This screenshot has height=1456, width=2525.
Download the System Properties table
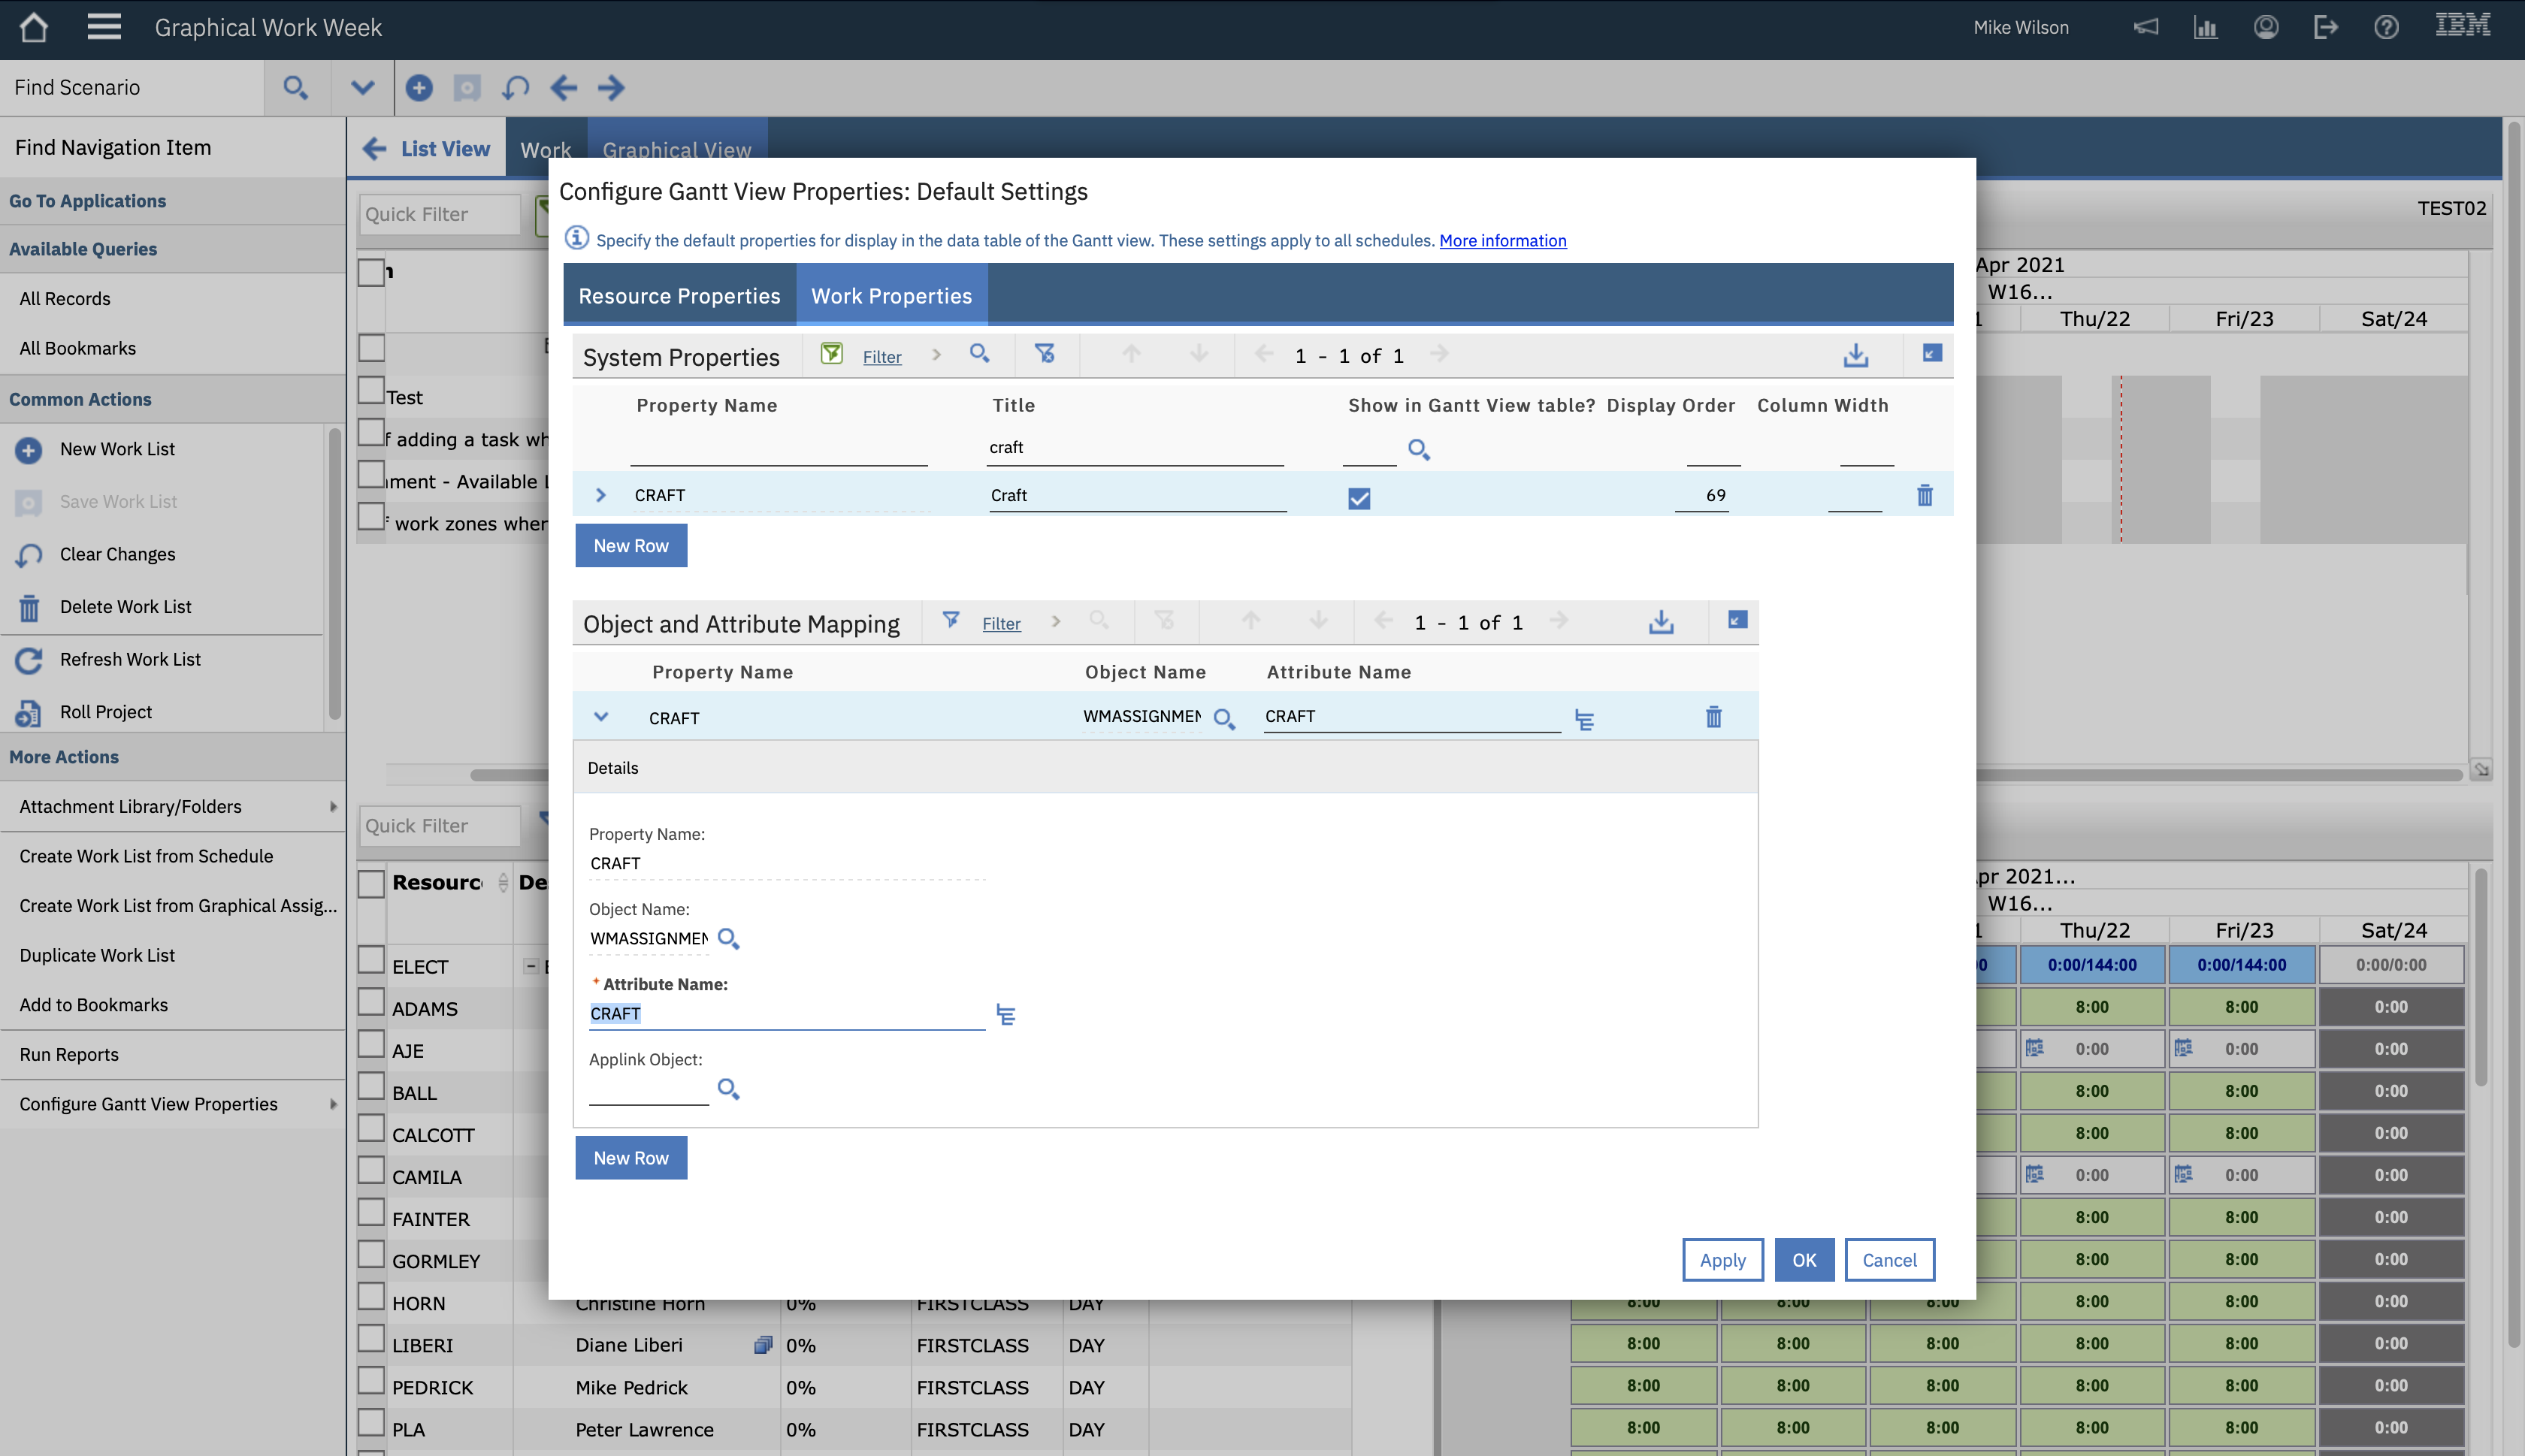pyautogui.click(x=1855, y=355)
